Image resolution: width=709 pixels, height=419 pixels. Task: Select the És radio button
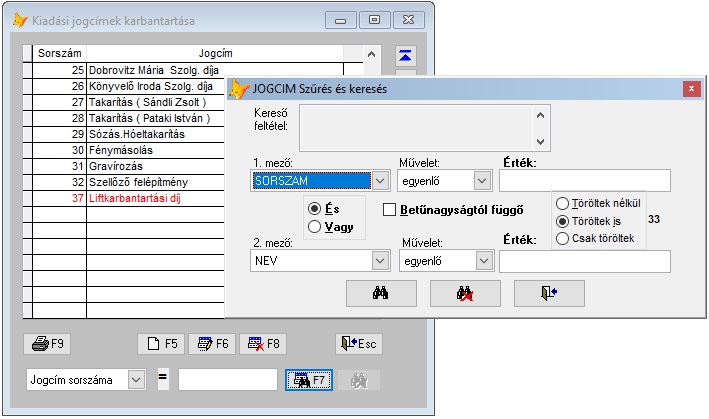click(x=314, y=209)
